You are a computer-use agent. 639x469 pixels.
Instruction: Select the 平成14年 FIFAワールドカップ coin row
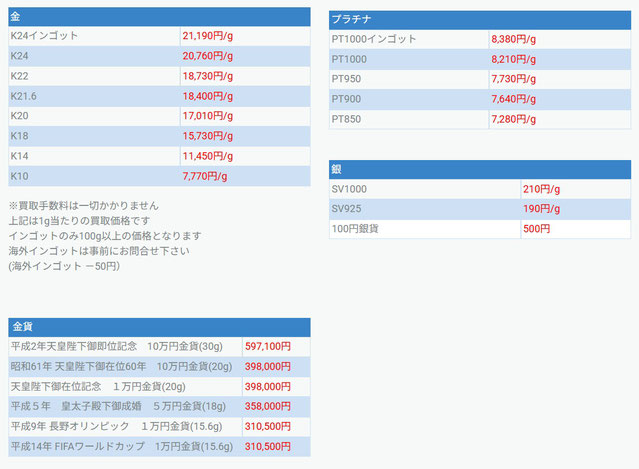[x=159, y=447]
